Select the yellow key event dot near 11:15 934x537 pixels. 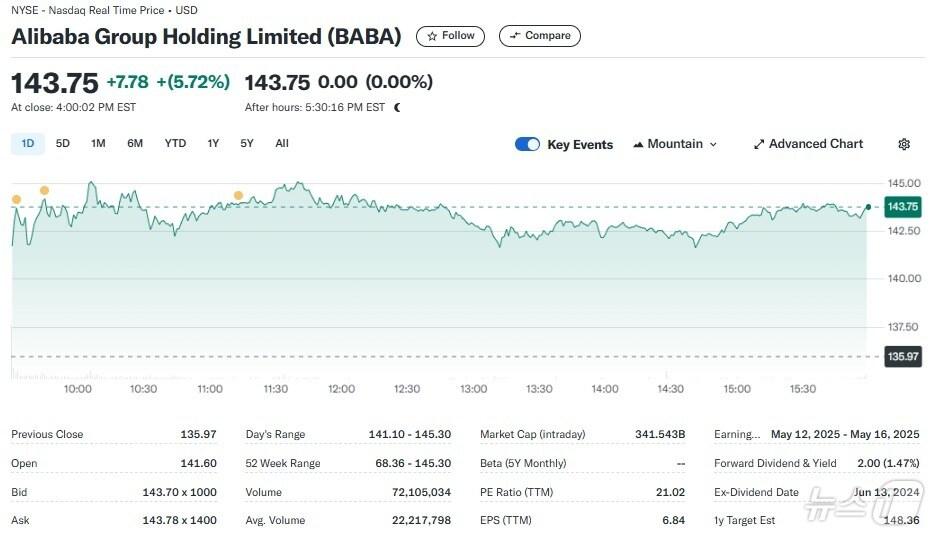pos(238,195)
